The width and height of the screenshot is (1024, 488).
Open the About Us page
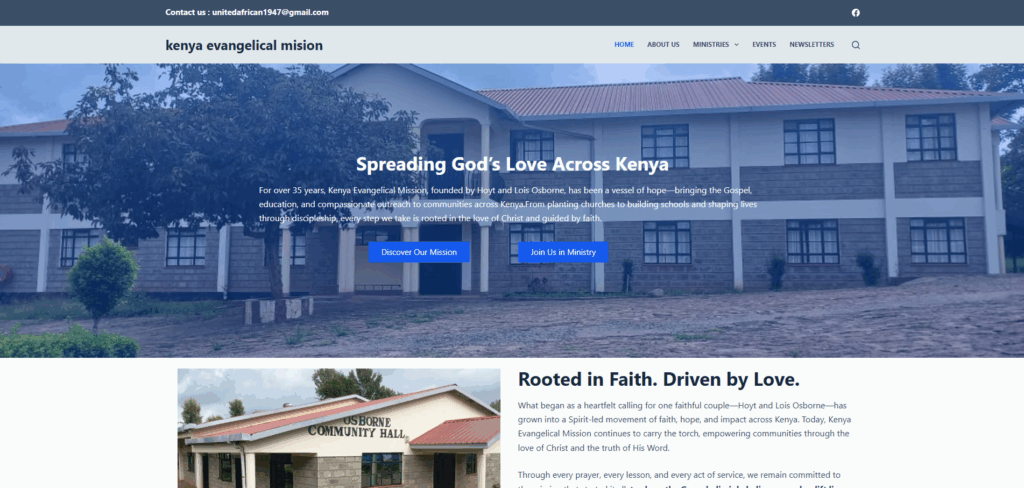point(663,44)
